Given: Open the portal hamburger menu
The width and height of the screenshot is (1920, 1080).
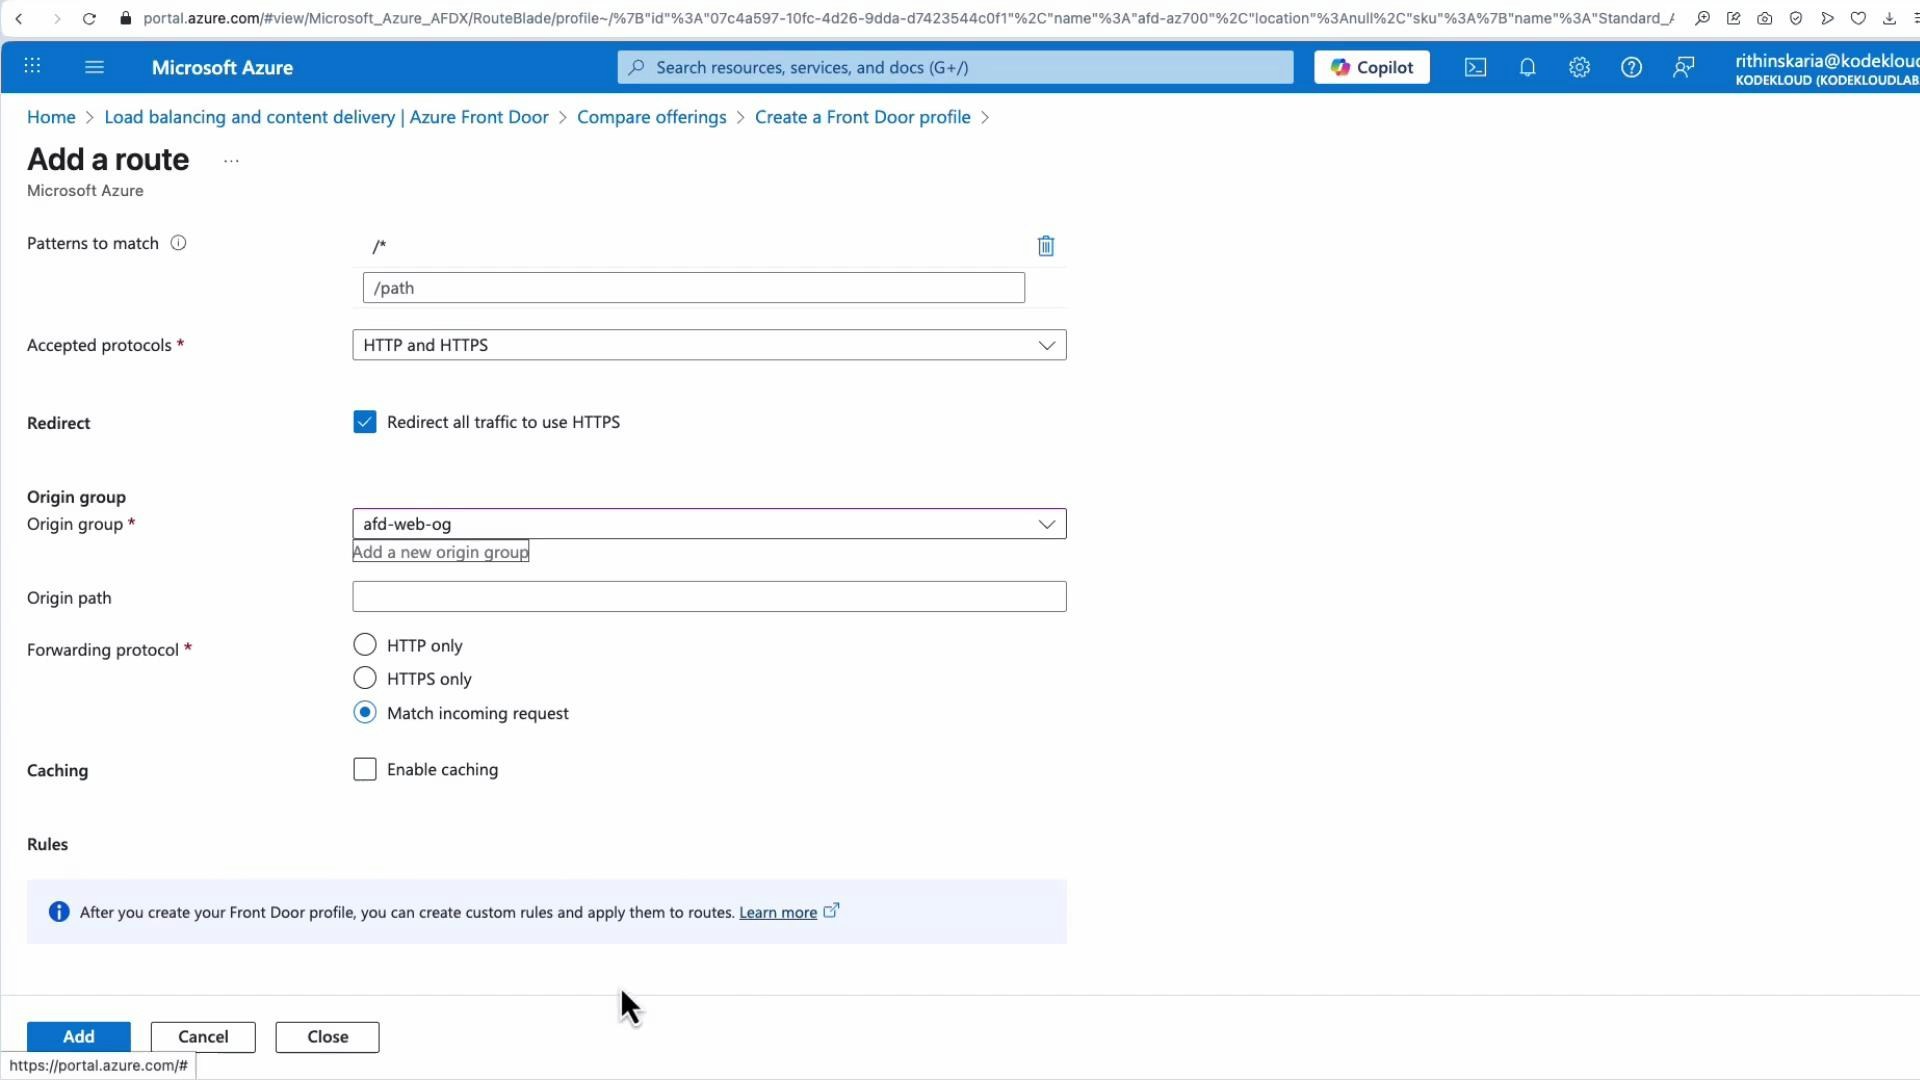Looking at the screenshot, I should (94, 67).
